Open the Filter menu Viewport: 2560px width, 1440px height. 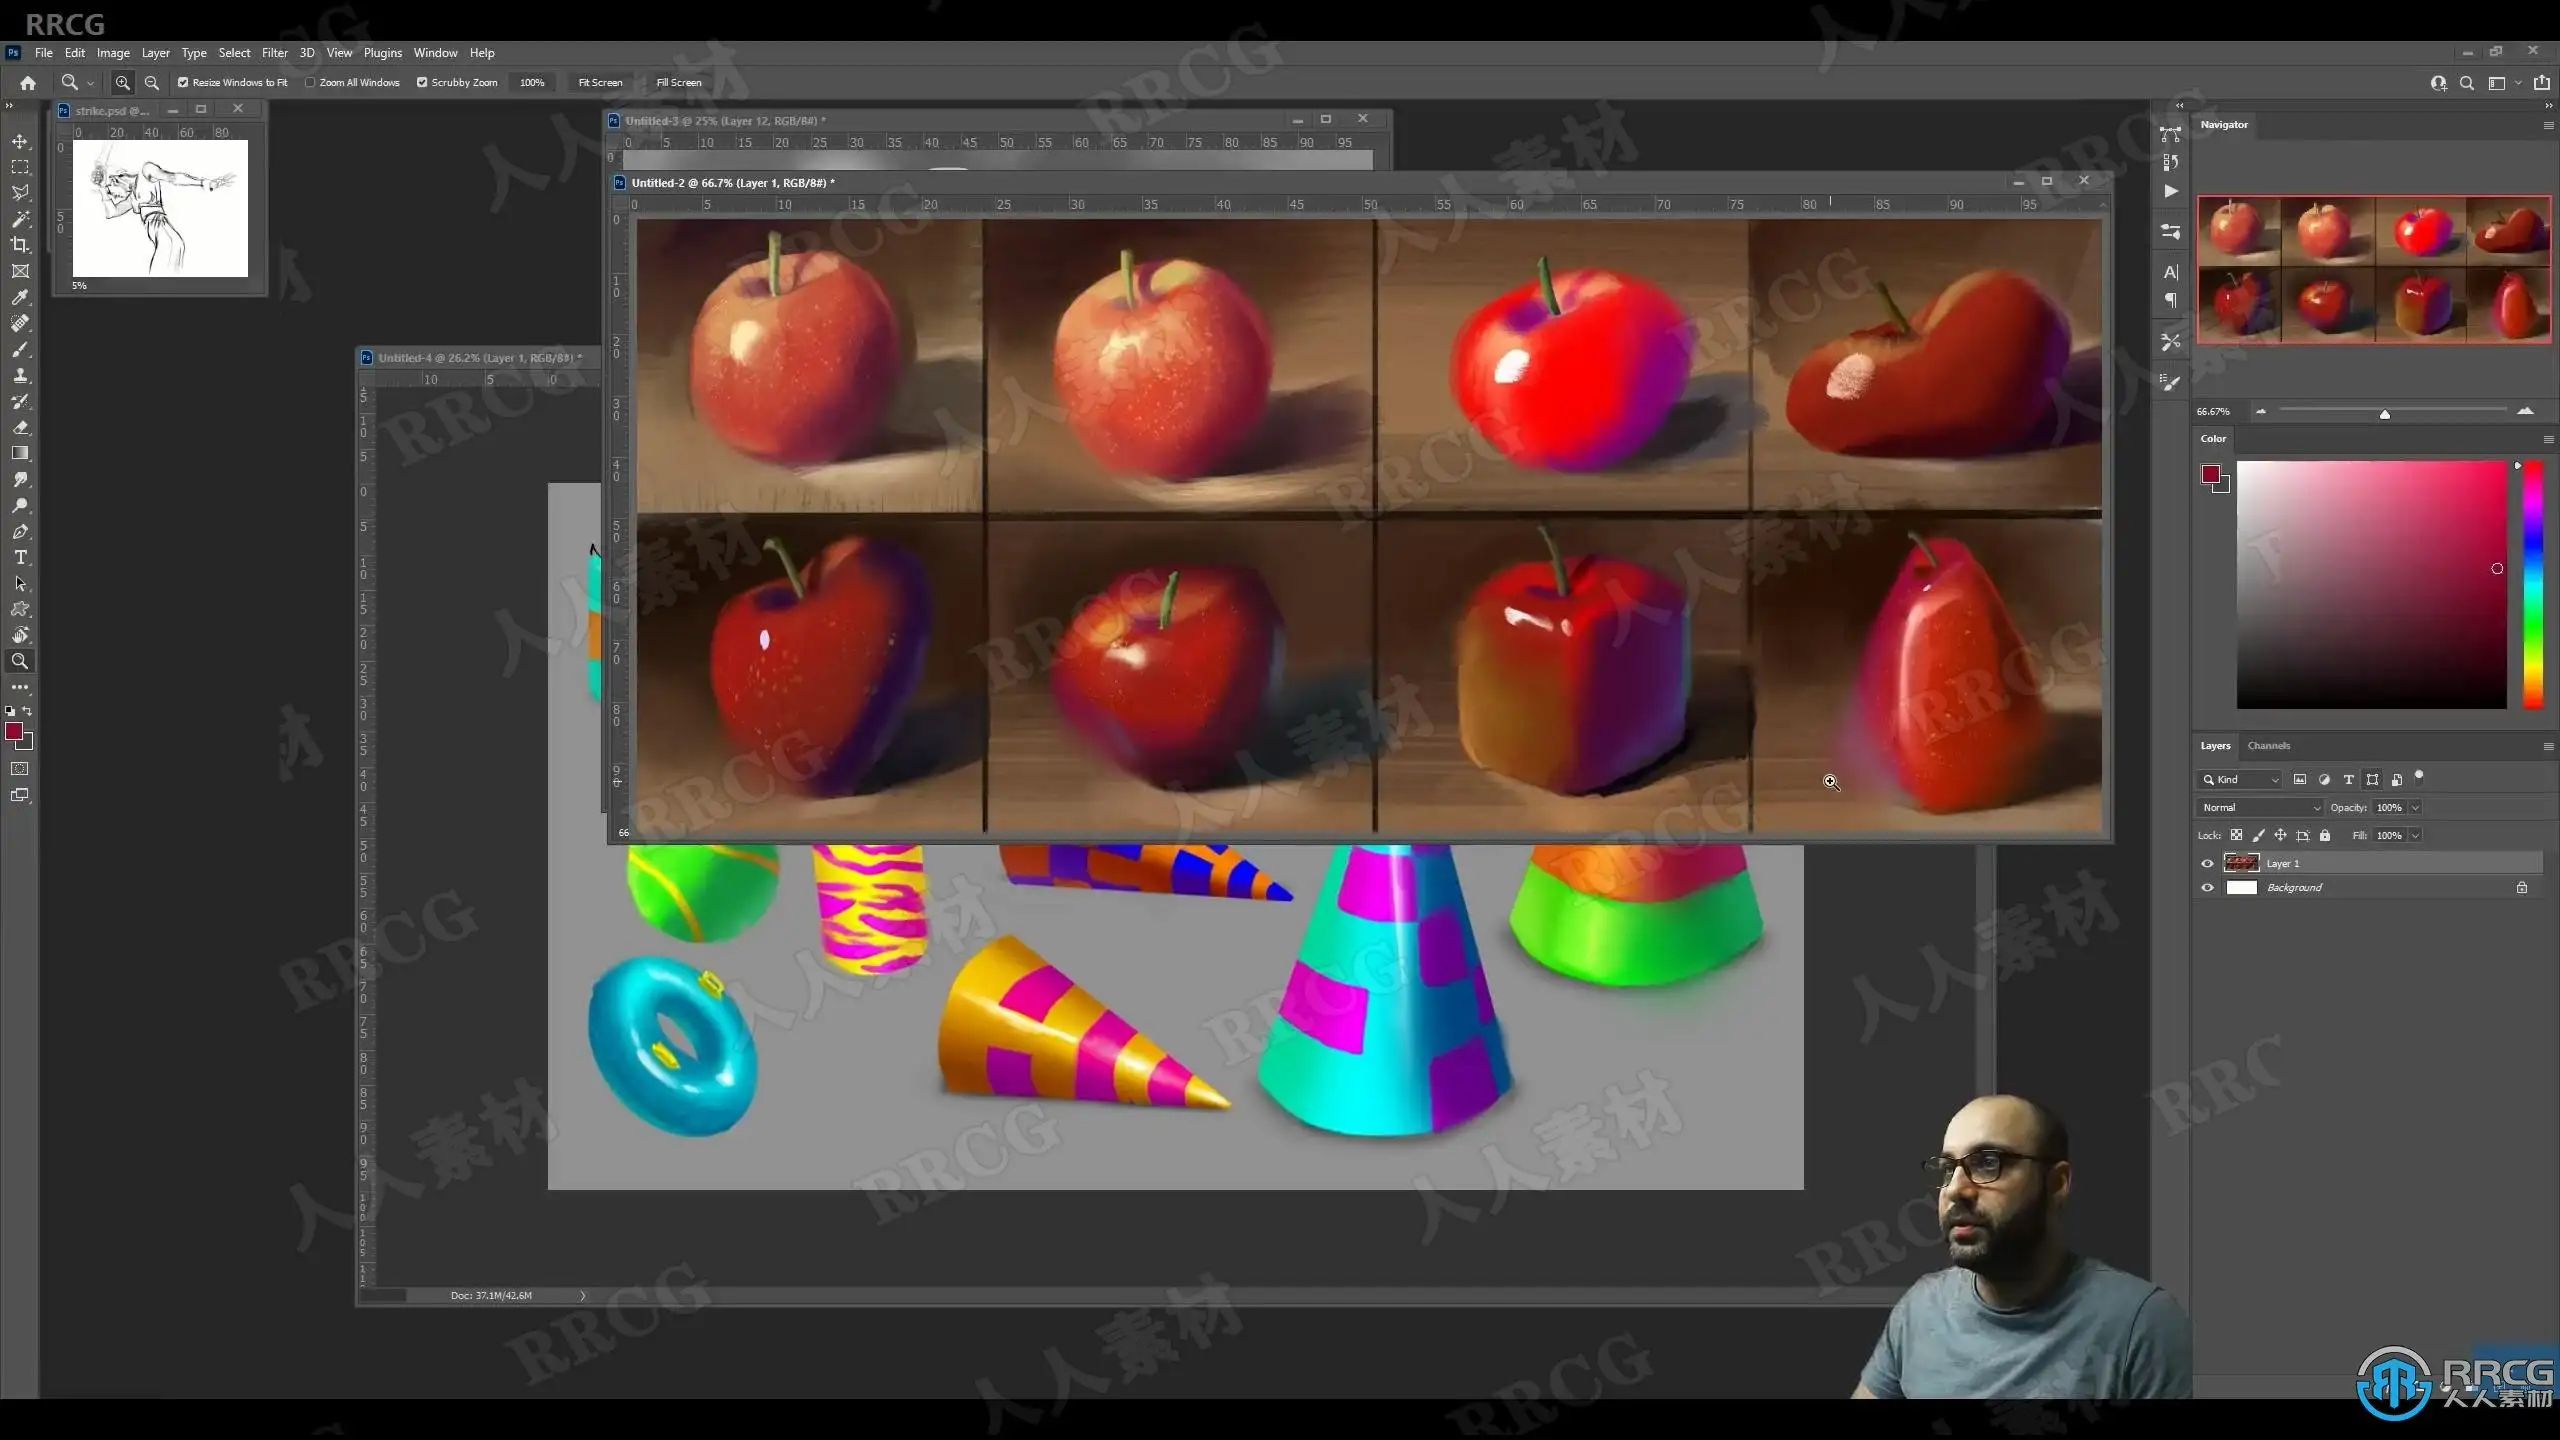click(274, 53)
